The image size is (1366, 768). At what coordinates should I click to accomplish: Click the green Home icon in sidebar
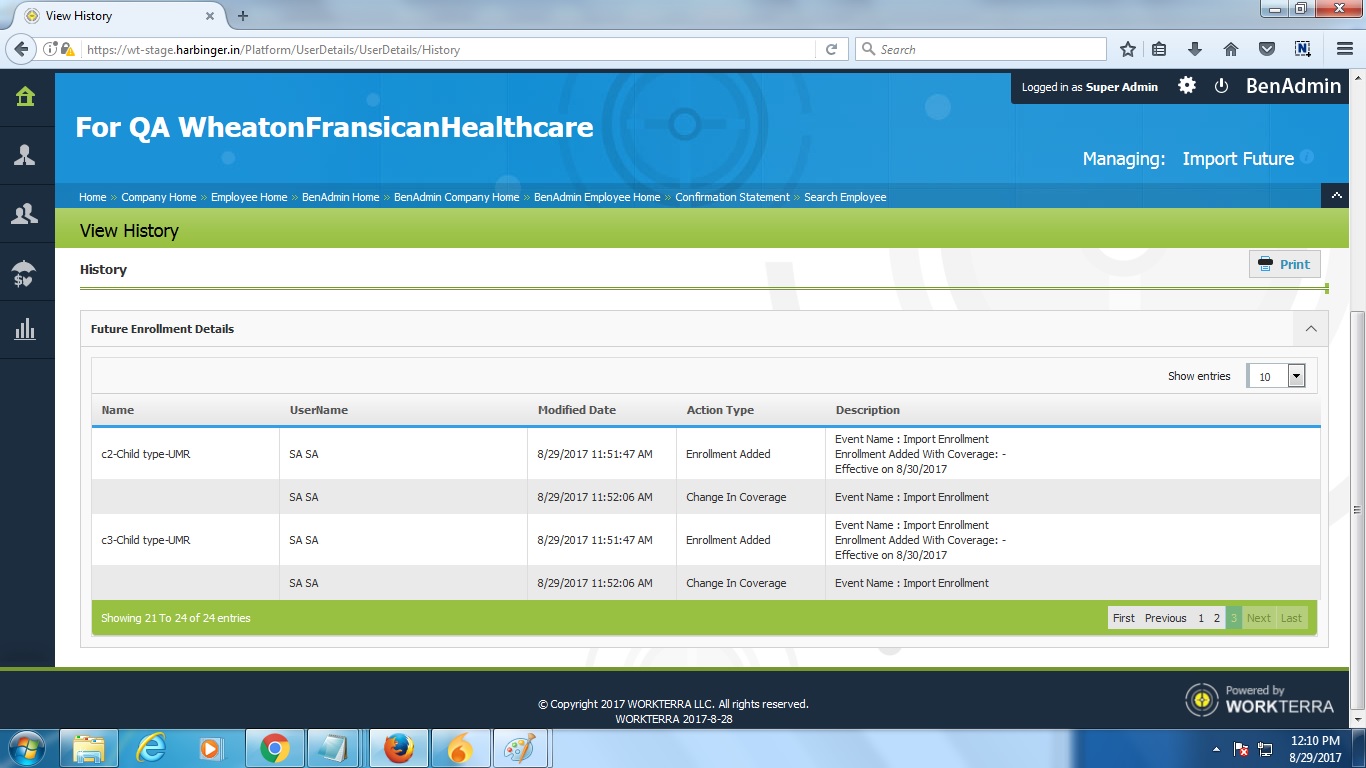(x=25, y=96)
